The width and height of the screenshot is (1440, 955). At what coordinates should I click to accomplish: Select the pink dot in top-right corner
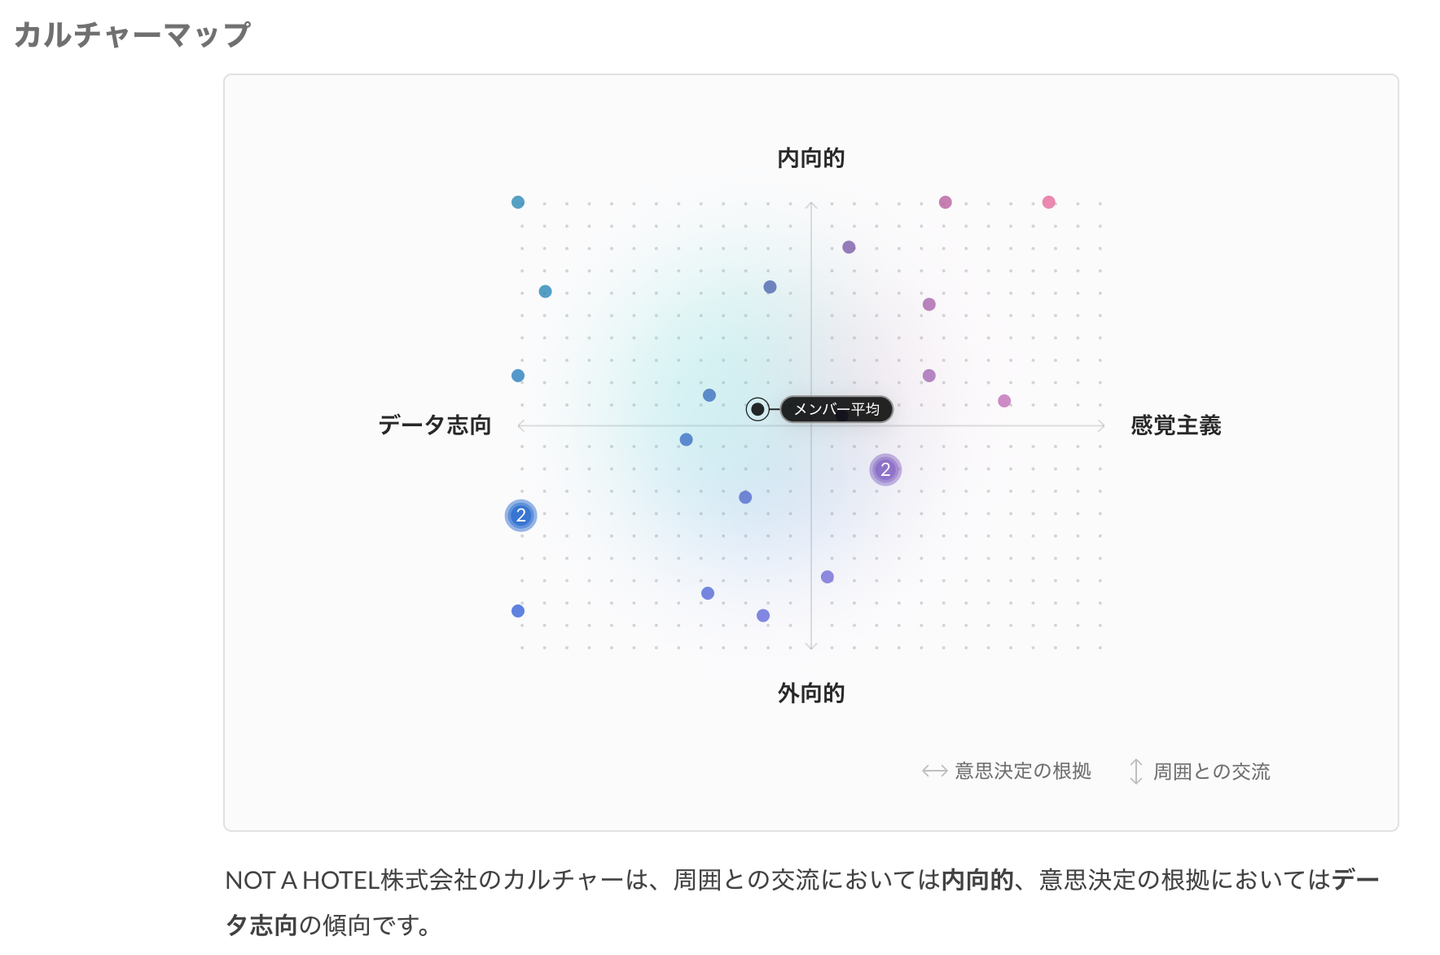tap(1048, 202)
